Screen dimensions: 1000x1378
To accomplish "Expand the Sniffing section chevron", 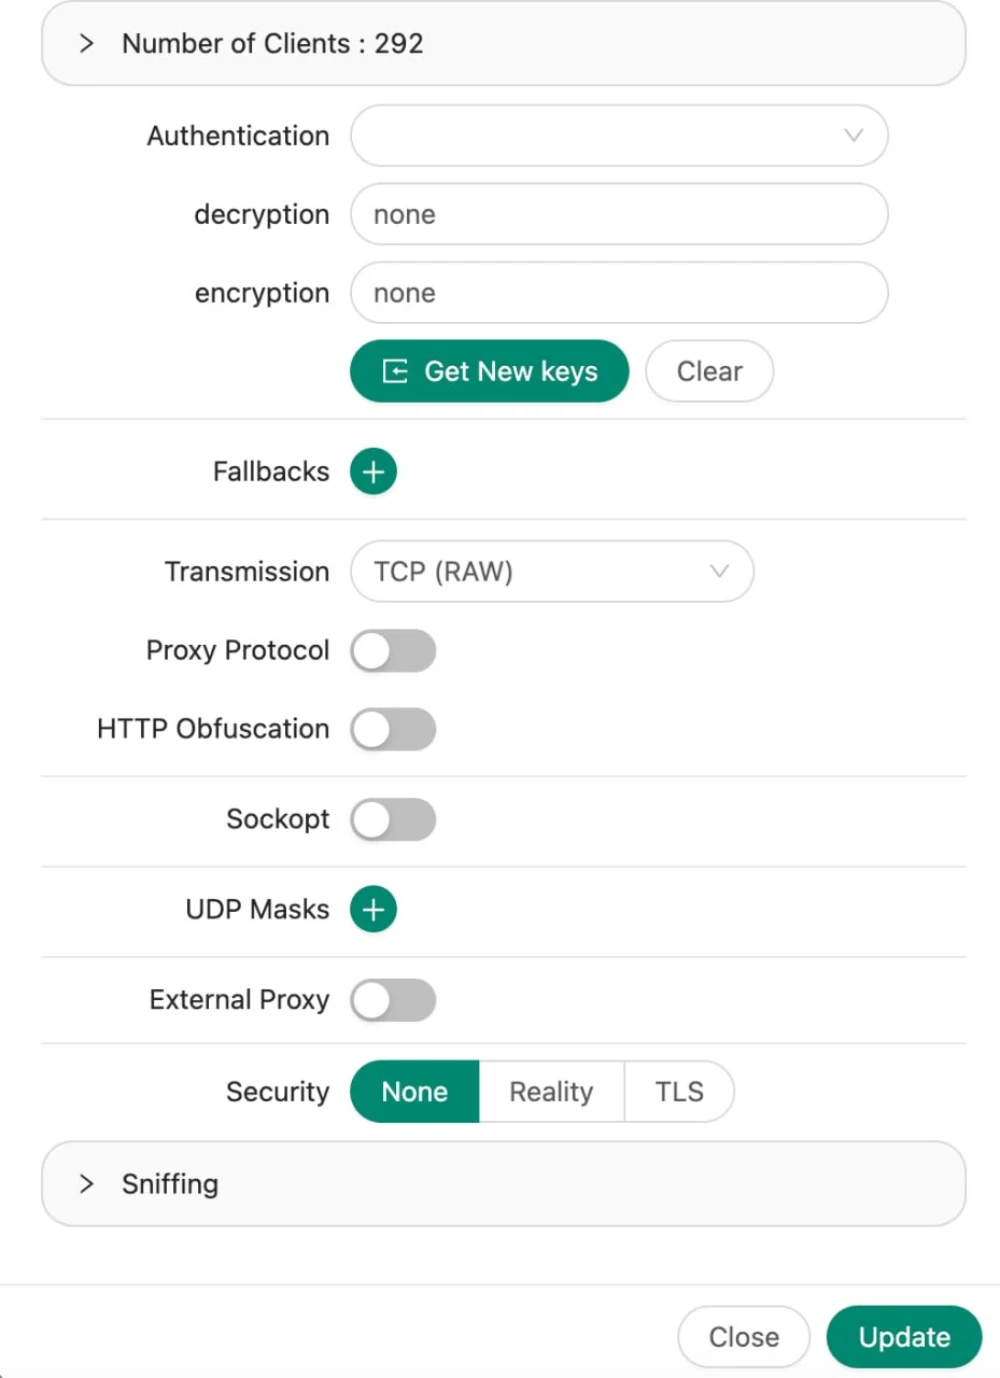I will tap(87, 1184).
